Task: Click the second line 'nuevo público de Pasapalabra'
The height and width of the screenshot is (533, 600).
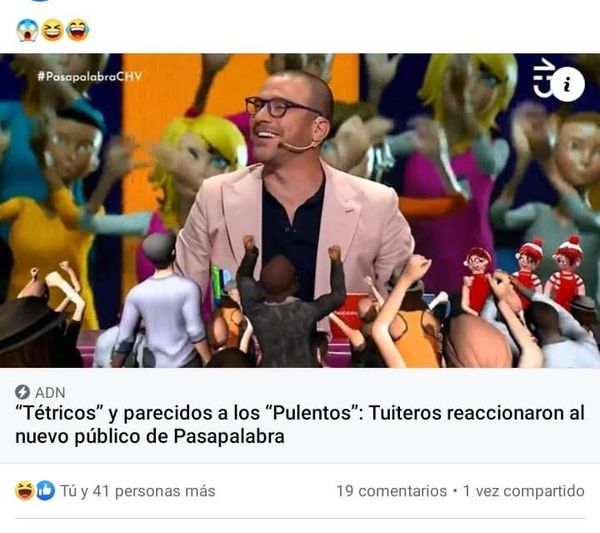Action: 150,436
